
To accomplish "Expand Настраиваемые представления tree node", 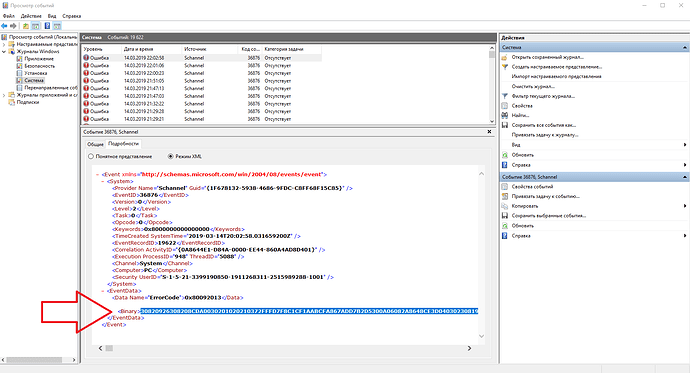I will (4, 44).
